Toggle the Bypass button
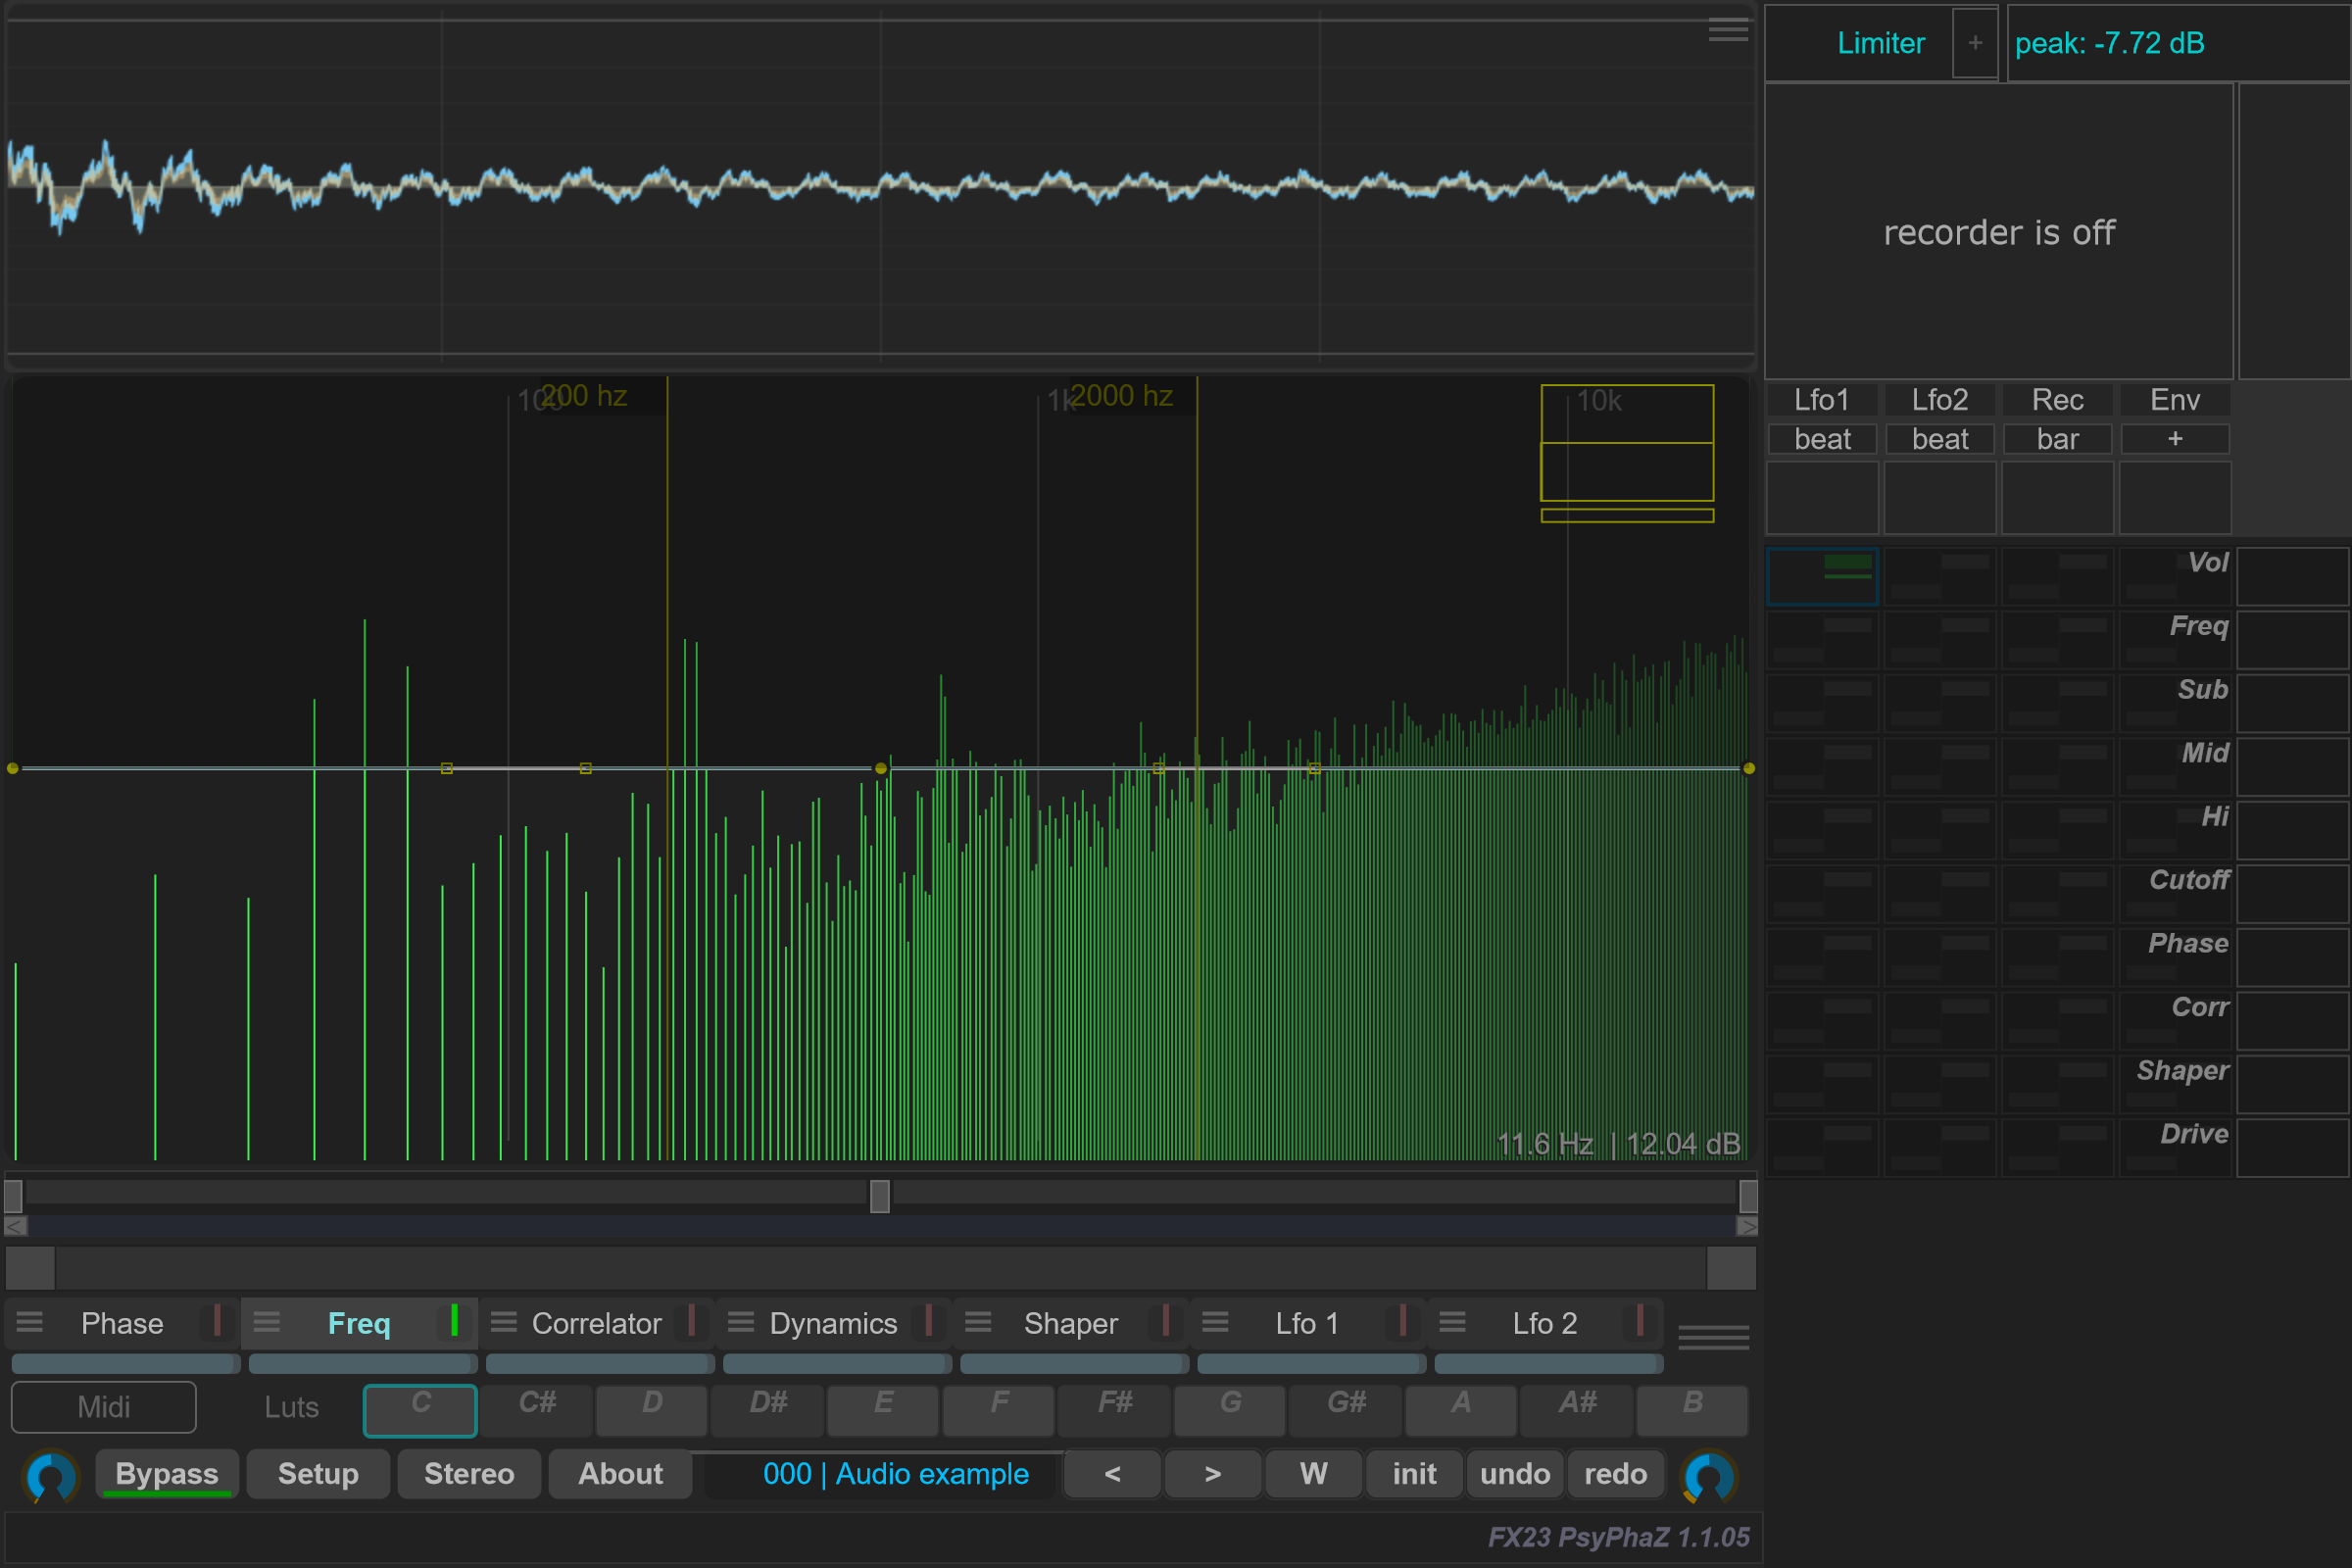 (x=167, y=1474)
